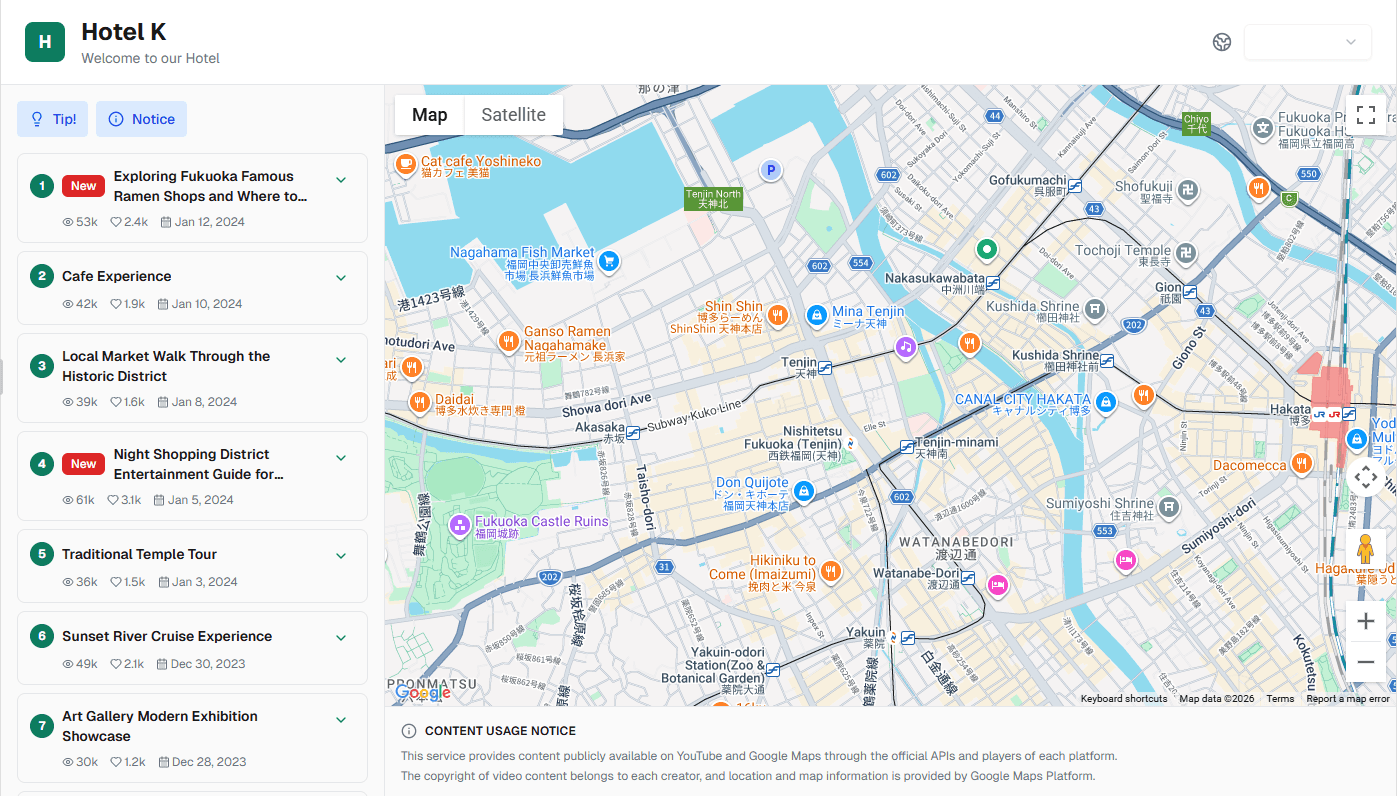Screen dimensions: 1397x796
Task: Click the Street View Pegman icon
Action: tap(1366, 548)
